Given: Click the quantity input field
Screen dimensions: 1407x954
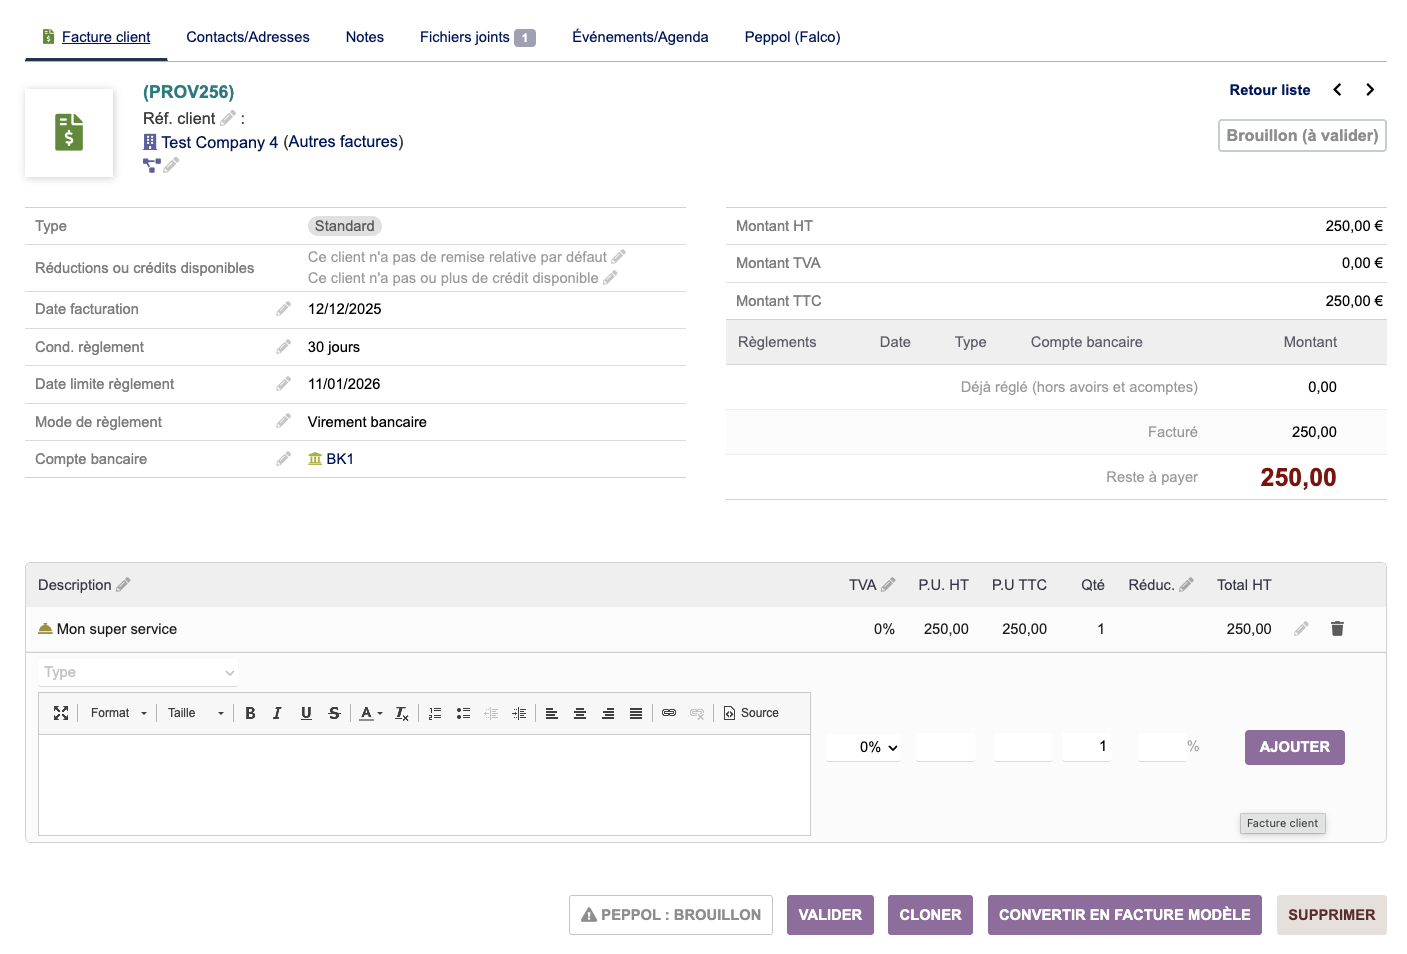Looking at the screenshot, I should click(x=1086, y=746).
